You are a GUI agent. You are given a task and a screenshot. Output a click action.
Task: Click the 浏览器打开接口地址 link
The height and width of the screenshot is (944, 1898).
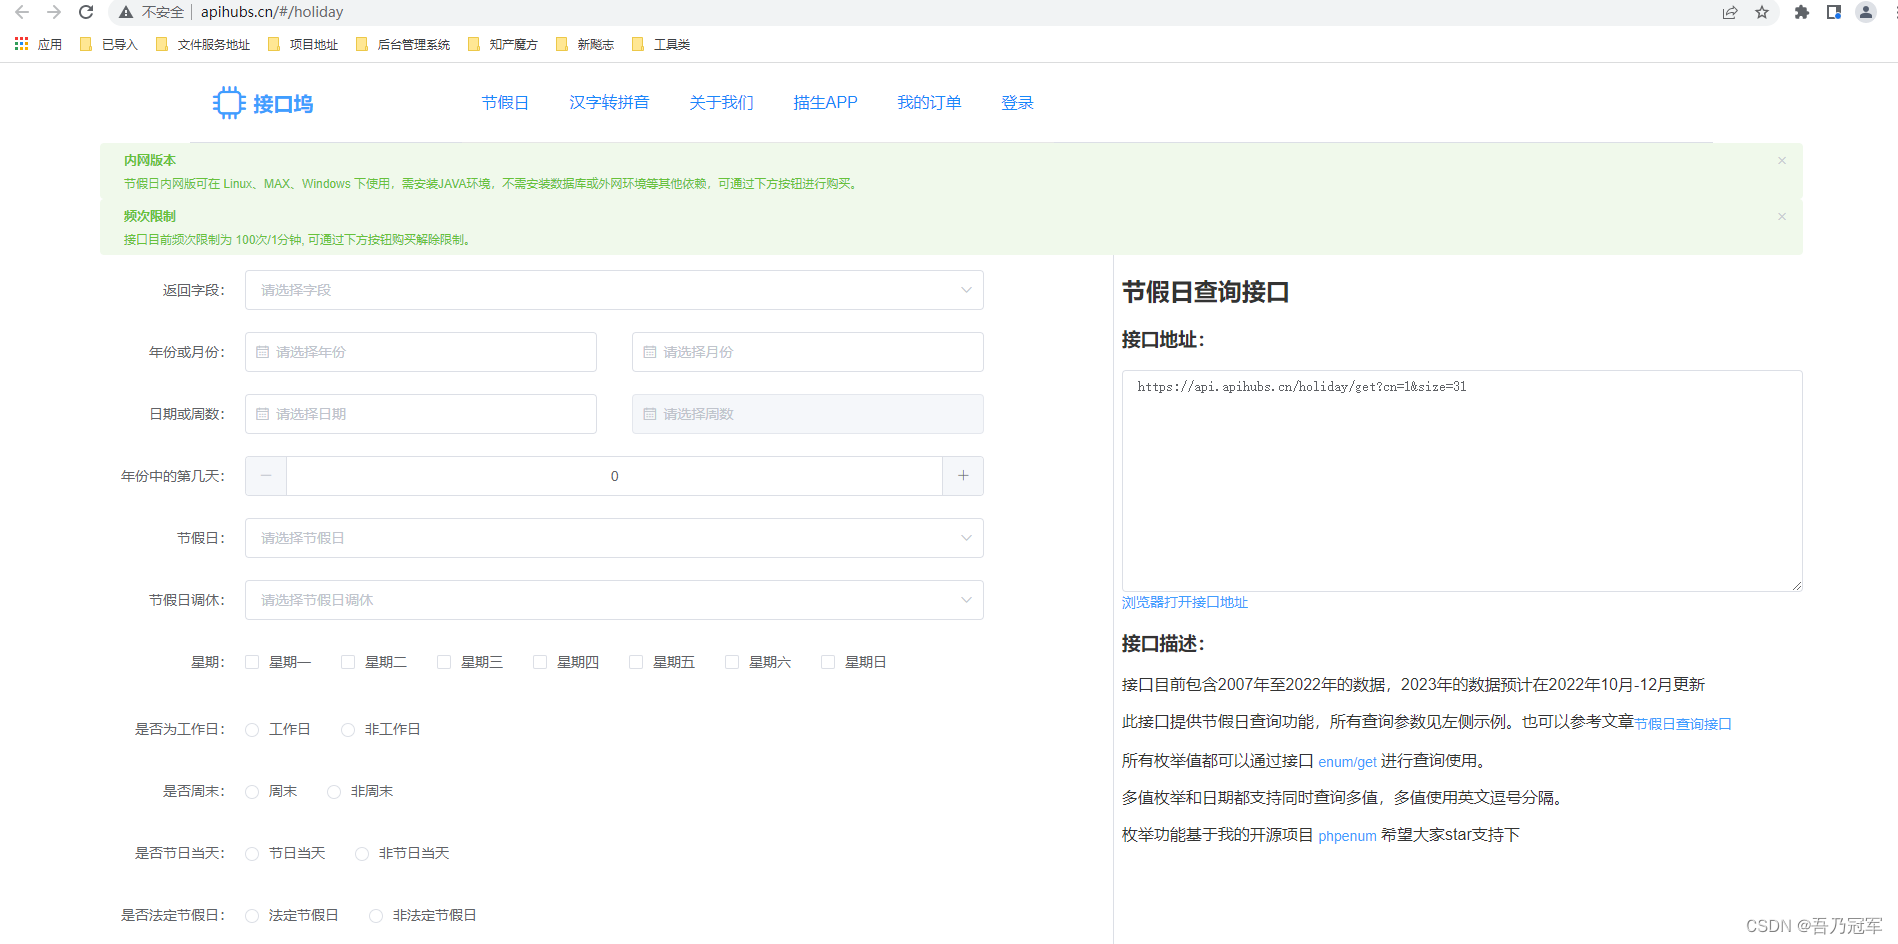click(x=1185, y=602)
